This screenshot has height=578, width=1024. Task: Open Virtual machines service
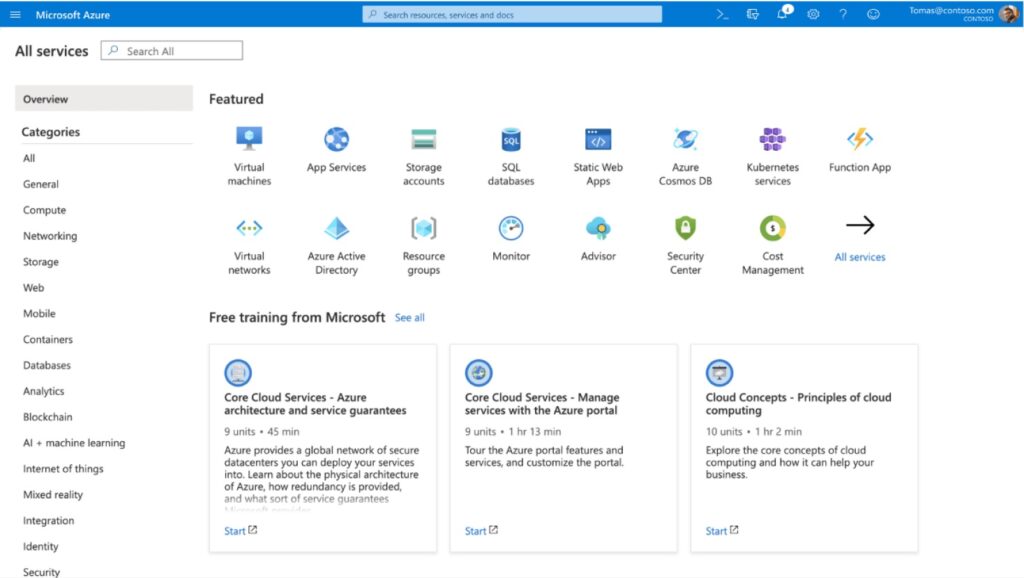[x=249, y=156]
